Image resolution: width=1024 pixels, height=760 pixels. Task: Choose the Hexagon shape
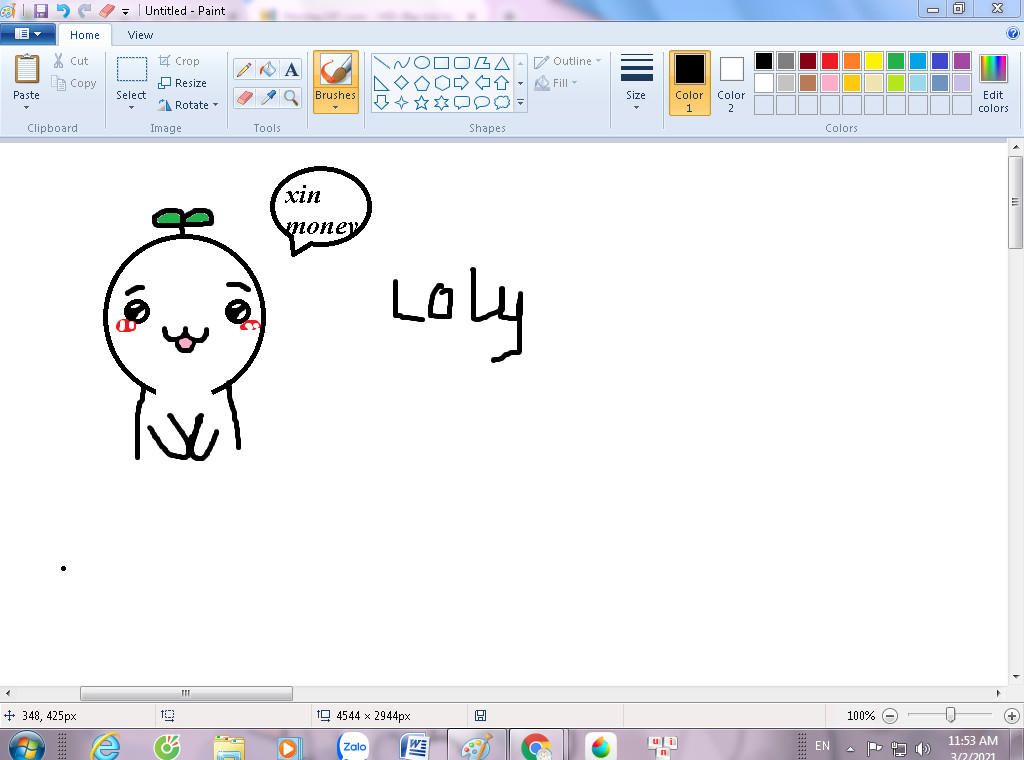pyautogui.click(x=441, y=83)
